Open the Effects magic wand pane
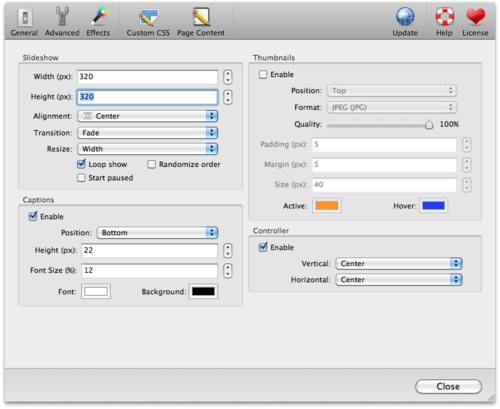Screen dimensions: 500x409 (98, 22)
